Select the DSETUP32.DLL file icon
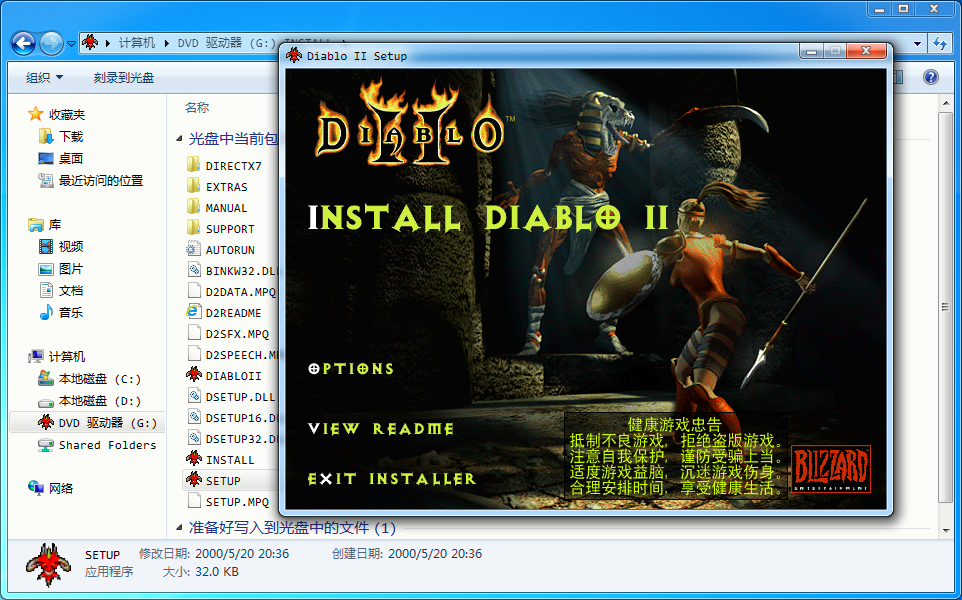Screen dimensions: 962x600 coord(193,438)
